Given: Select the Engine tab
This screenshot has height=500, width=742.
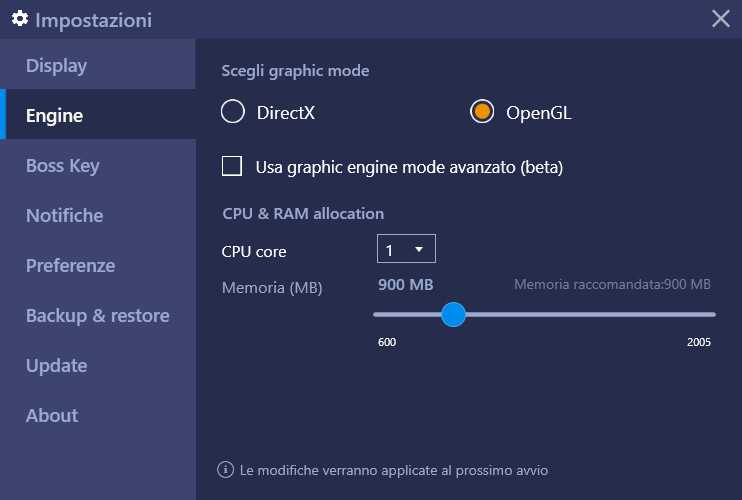Looking at the screenshot, I should 97,114.
